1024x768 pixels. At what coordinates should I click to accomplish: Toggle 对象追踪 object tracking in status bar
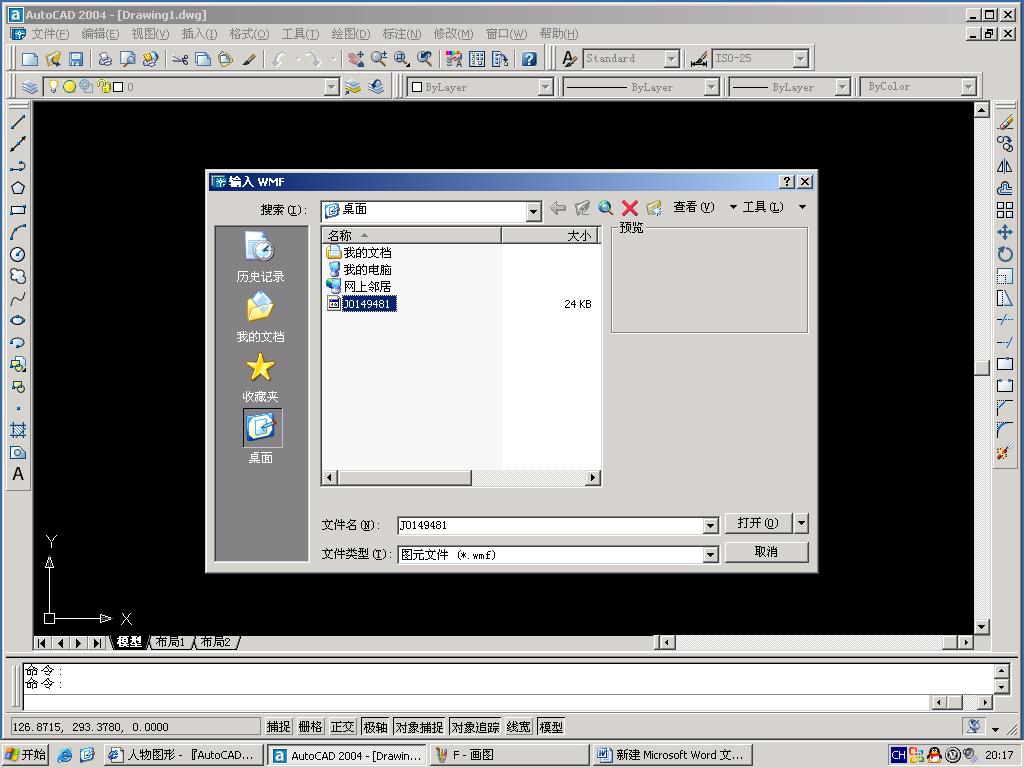tap(475, 726)
